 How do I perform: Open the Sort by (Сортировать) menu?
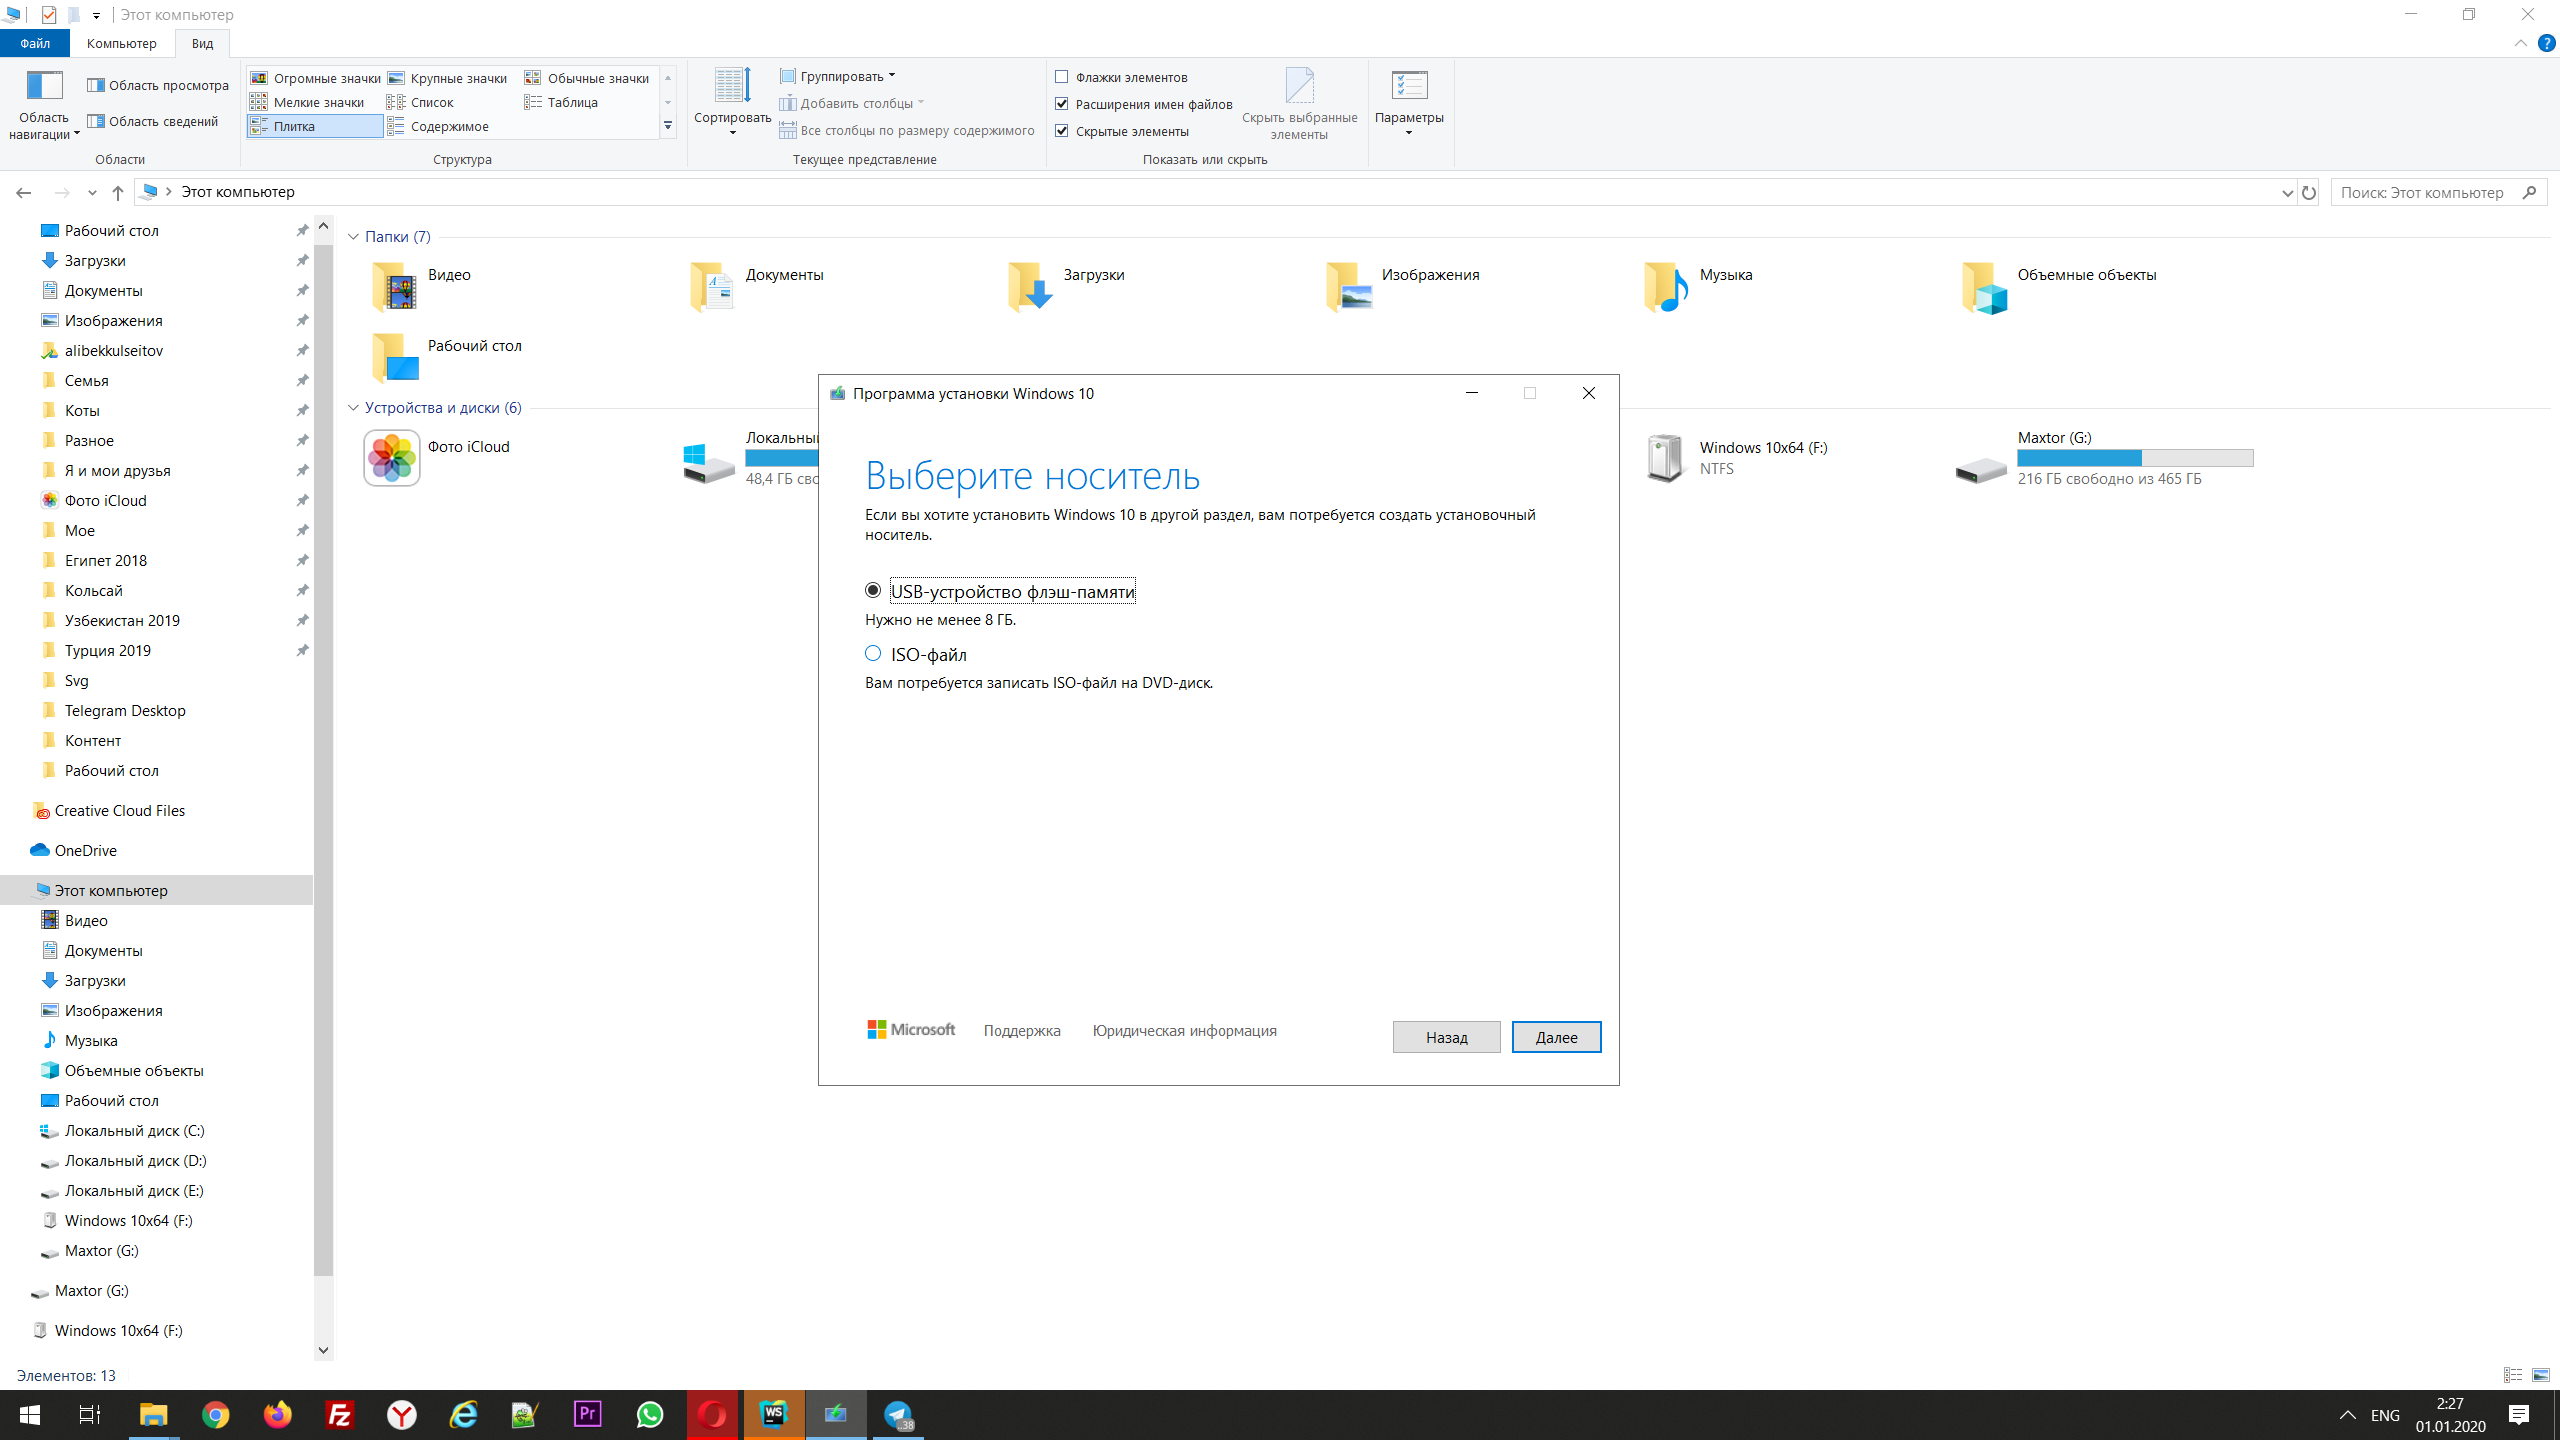click(732, 102)
